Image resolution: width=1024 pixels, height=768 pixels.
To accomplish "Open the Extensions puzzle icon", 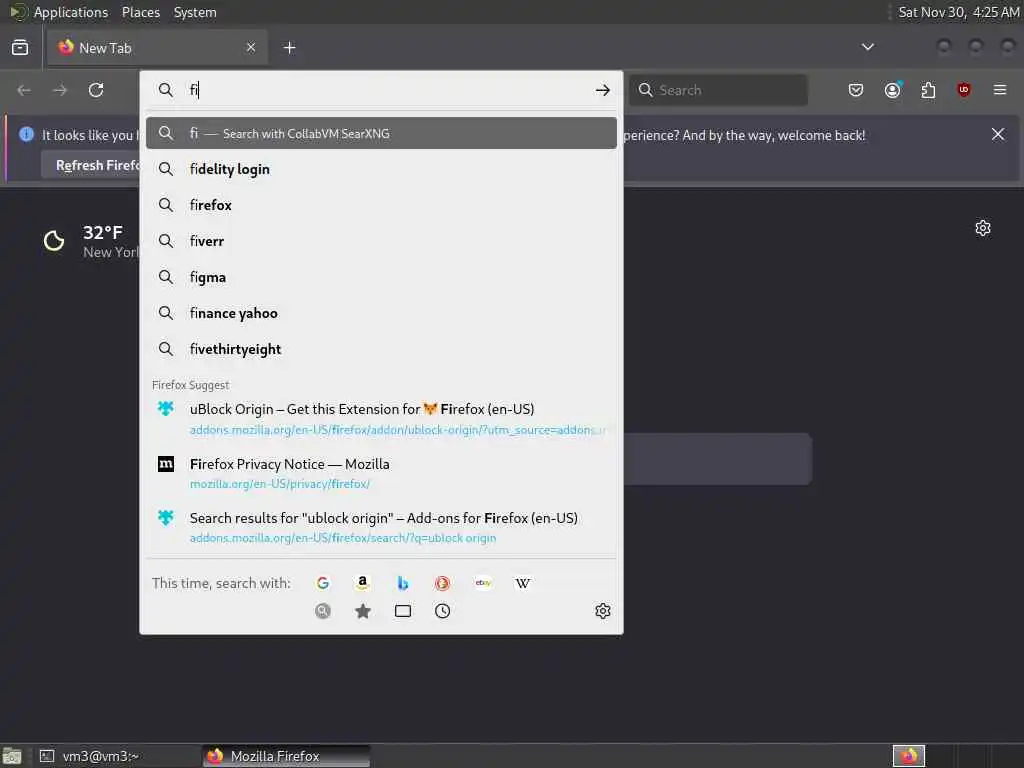I will pyautogui.click(x=928, y=90).
